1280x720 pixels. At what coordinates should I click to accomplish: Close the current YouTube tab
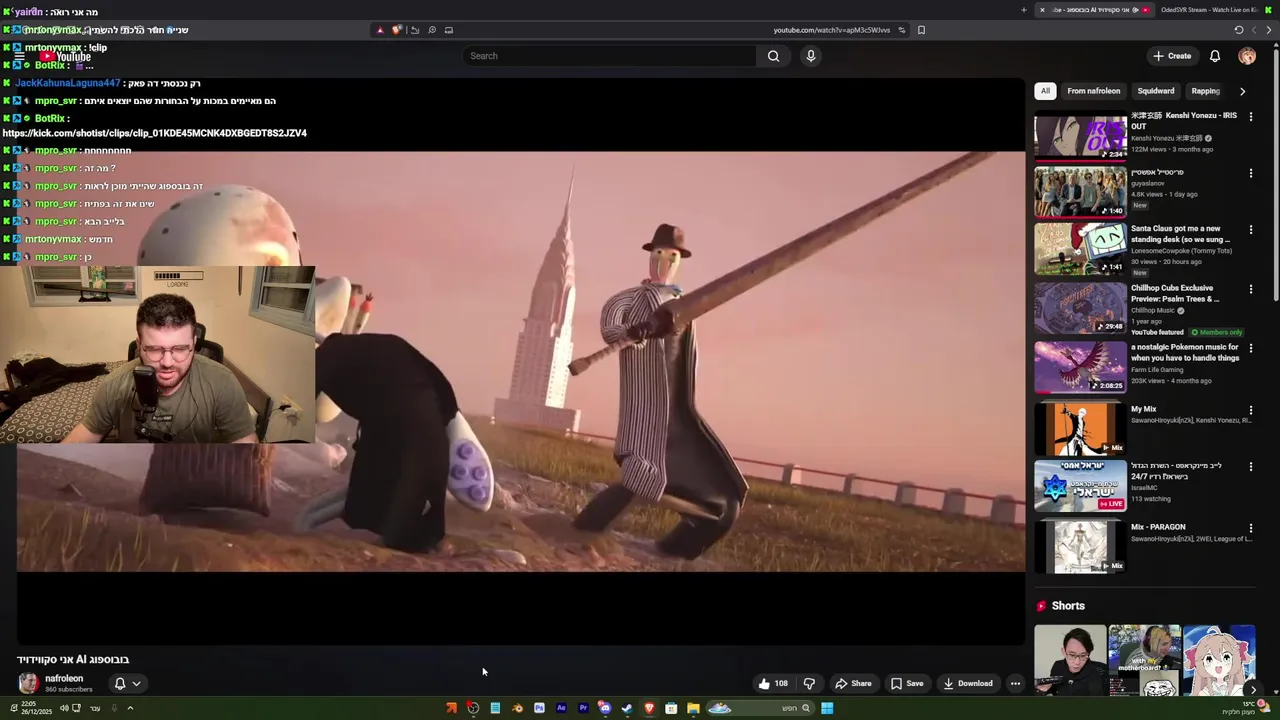pyautogui.click(x=1042, y=10)
